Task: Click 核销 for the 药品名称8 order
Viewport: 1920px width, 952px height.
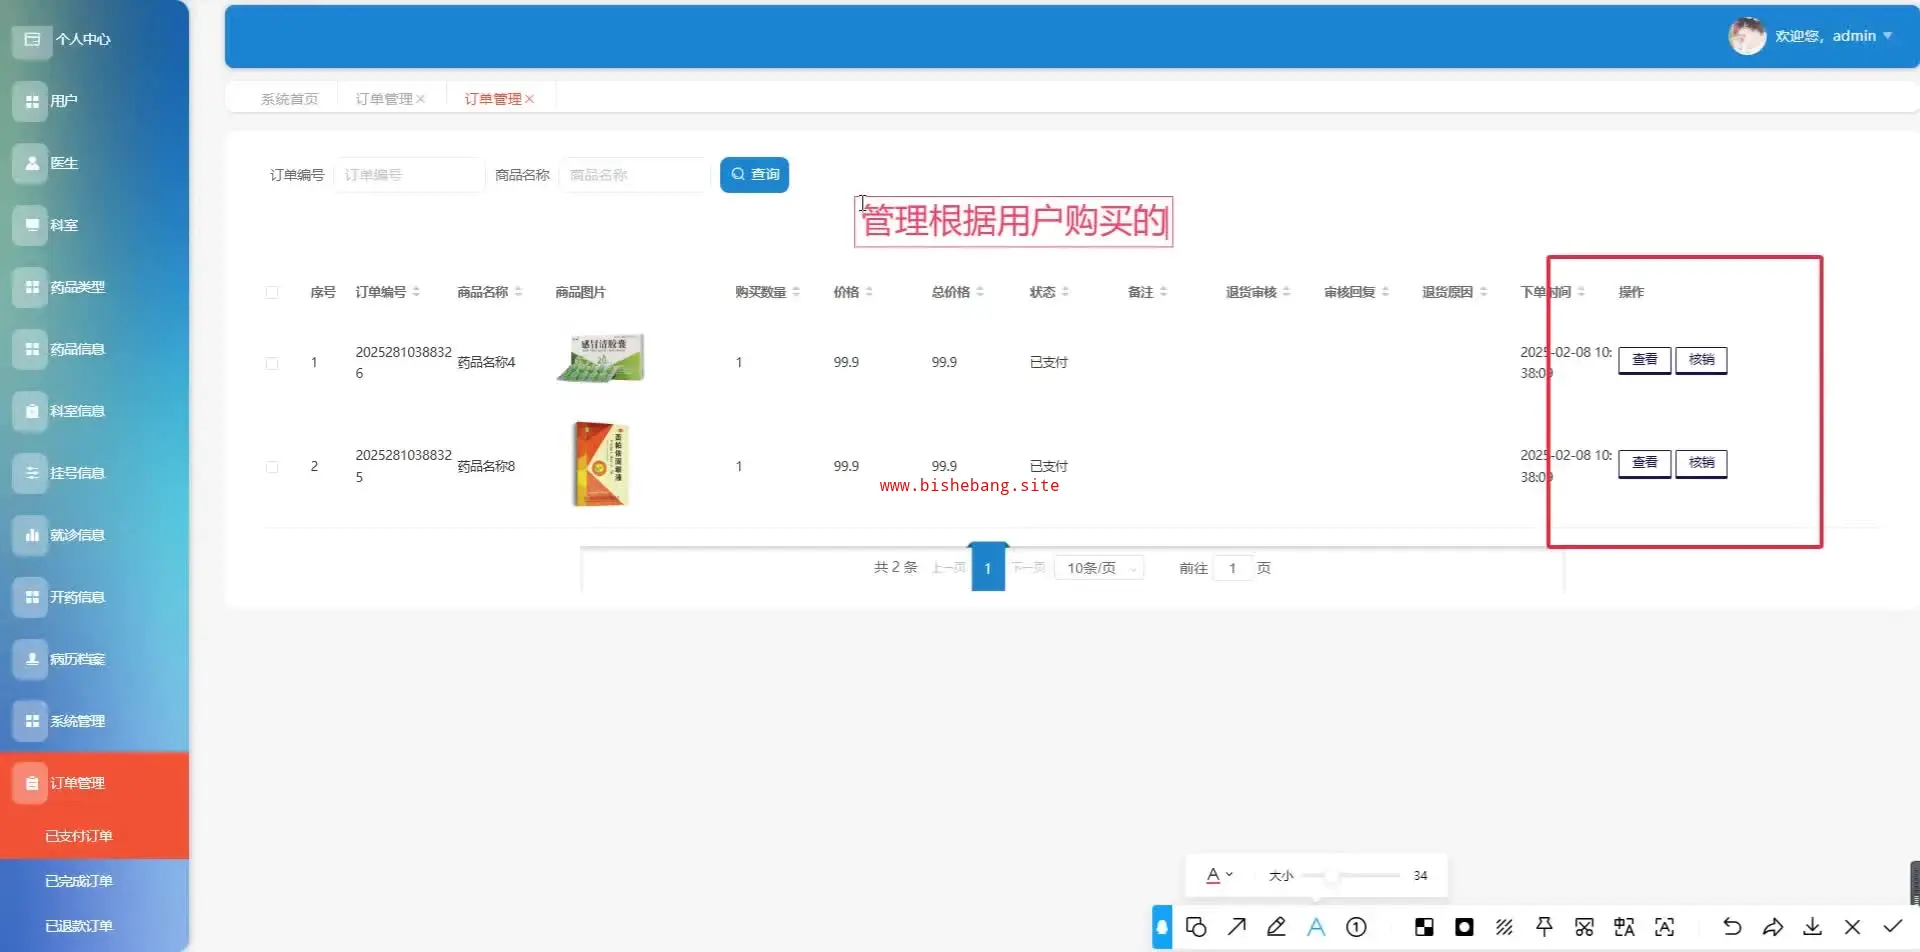Action: (x=1701, y=463)
